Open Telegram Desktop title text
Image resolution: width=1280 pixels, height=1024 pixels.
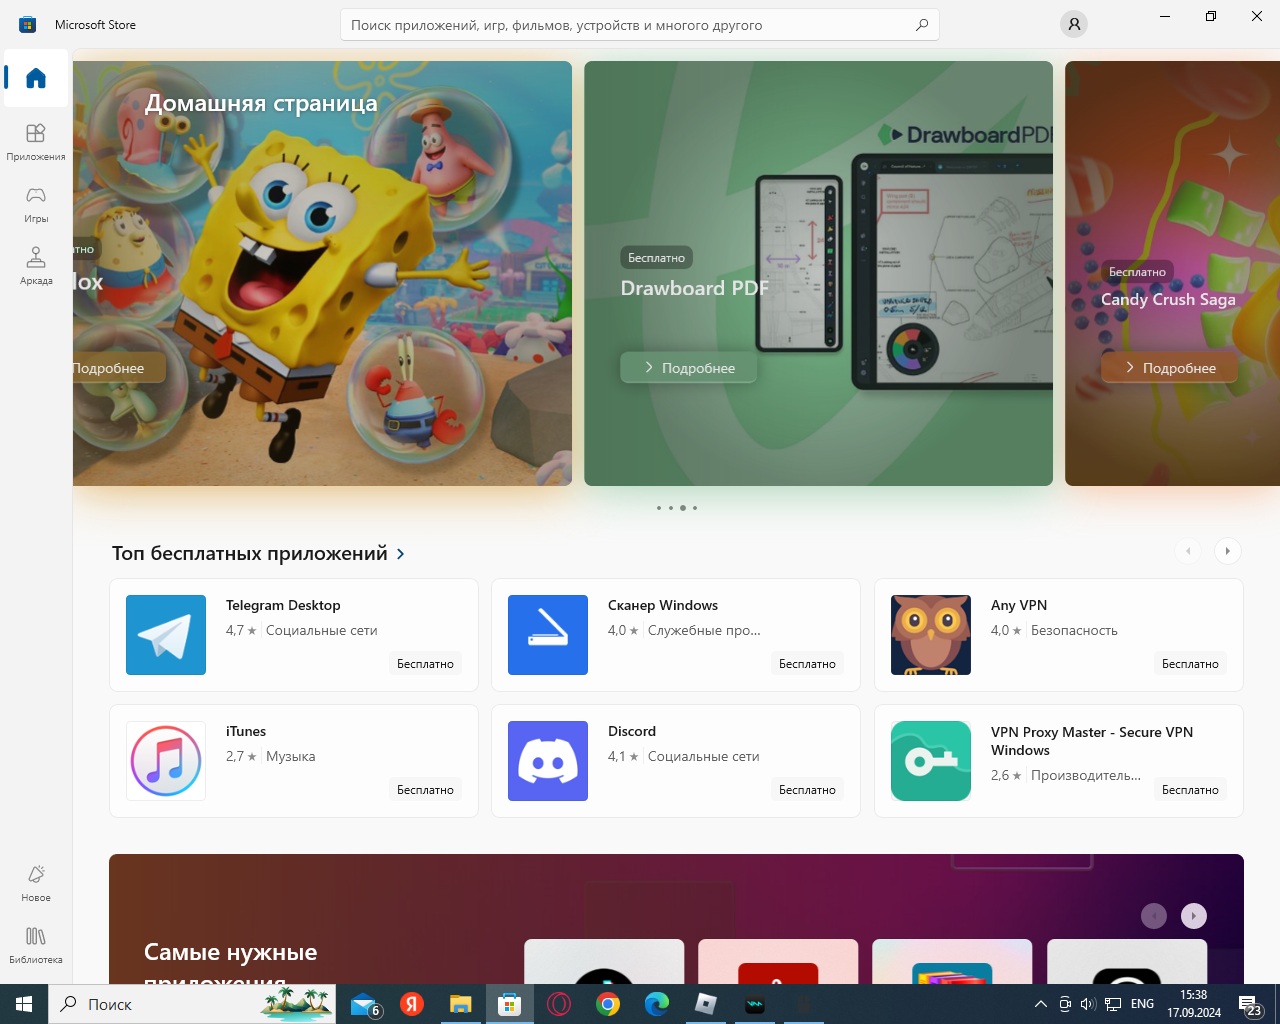click(283, 605)
